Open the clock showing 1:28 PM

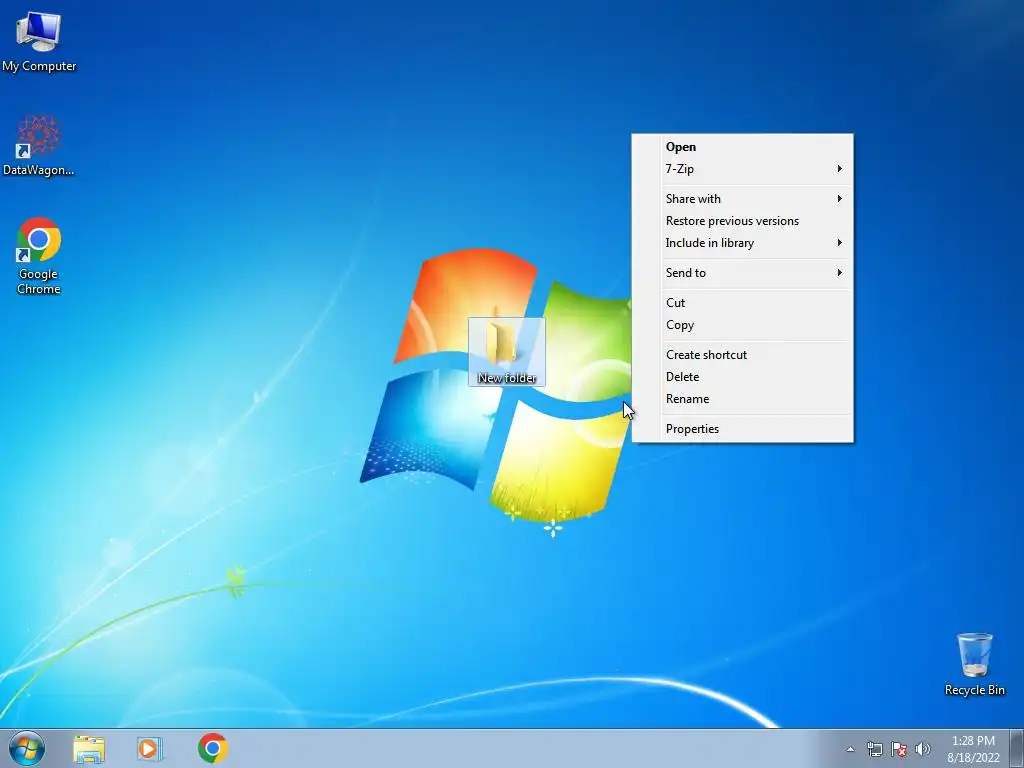click(x=973, y=748)
